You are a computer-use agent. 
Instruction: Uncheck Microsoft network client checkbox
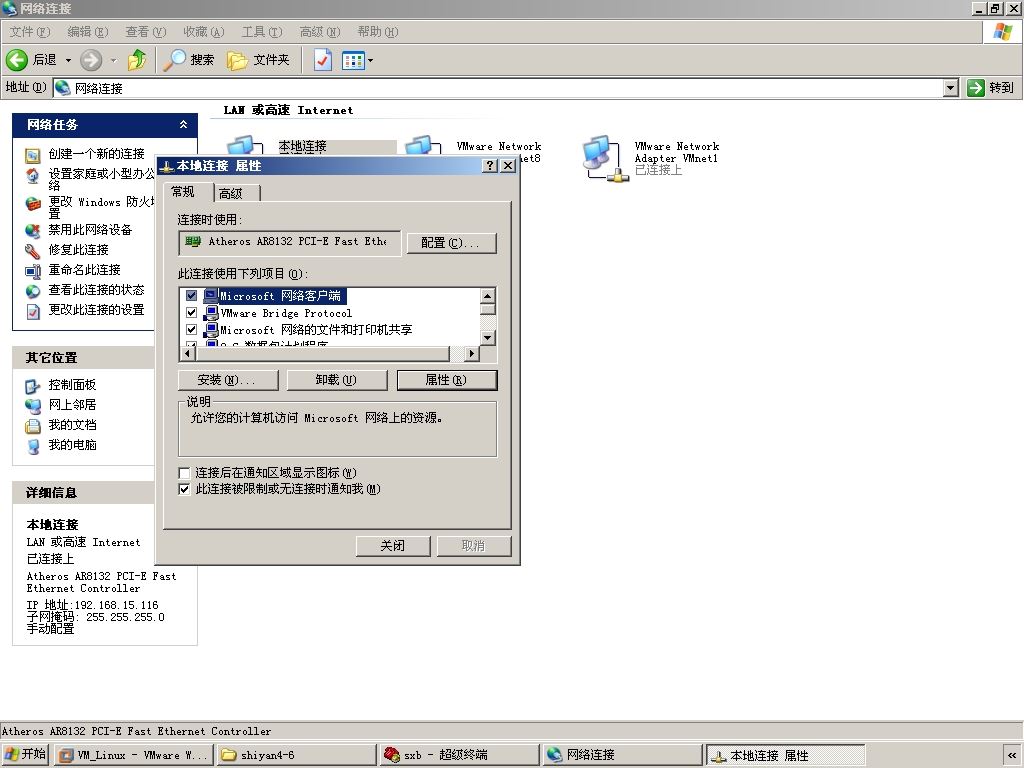point(191,296)
